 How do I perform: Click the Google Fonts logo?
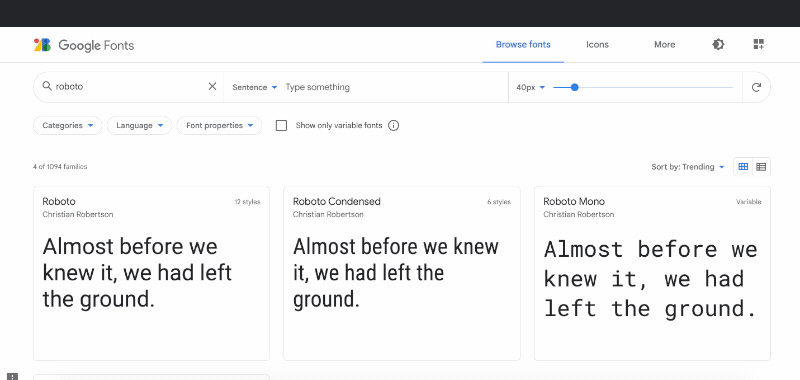(84, 45)
